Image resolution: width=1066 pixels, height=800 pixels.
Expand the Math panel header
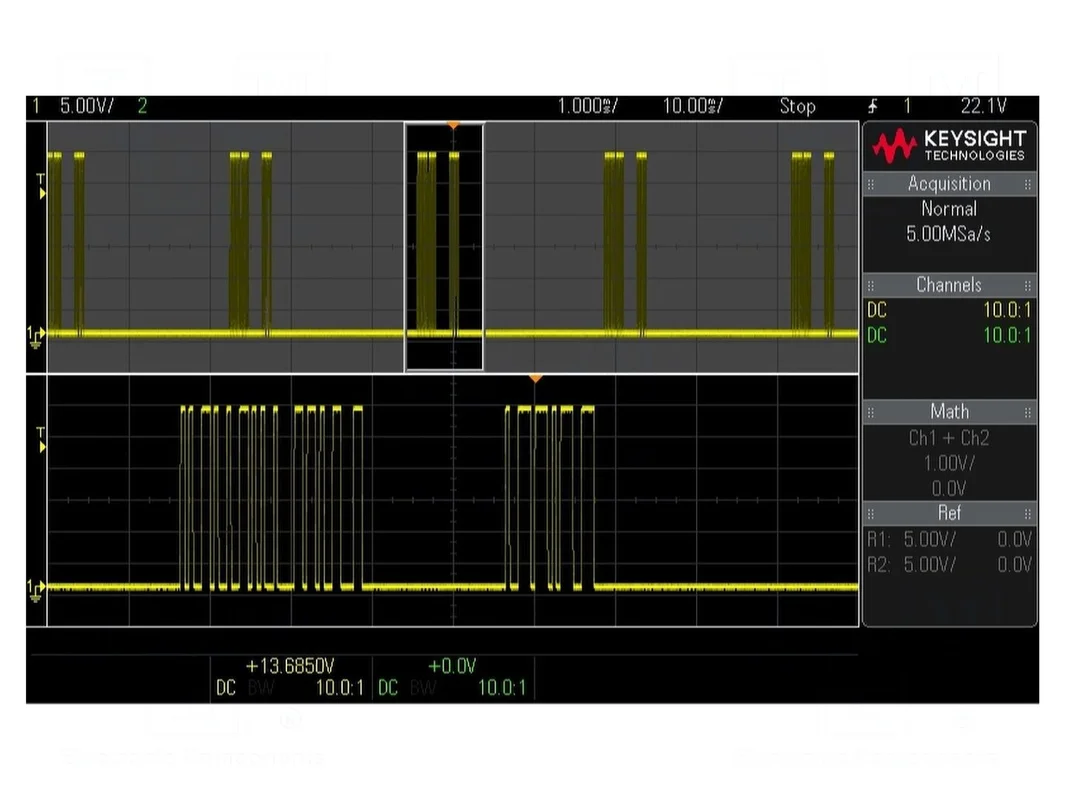pyautogui.click(x=949, y=412)
